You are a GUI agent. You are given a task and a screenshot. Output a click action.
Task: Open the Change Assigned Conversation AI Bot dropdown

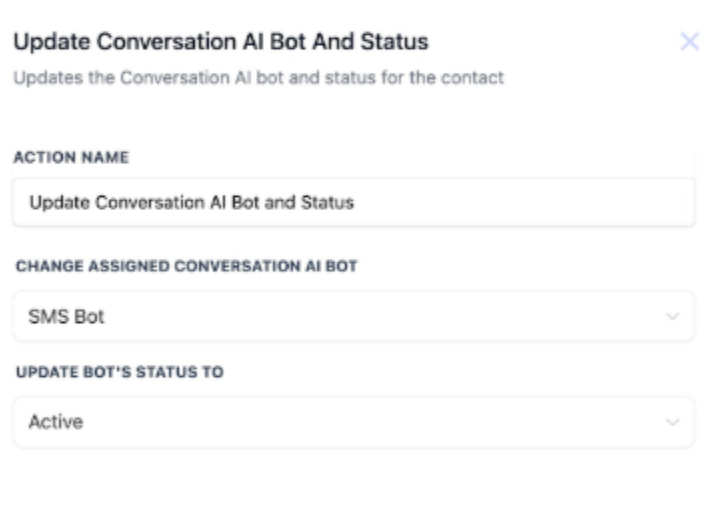[353, 317]
